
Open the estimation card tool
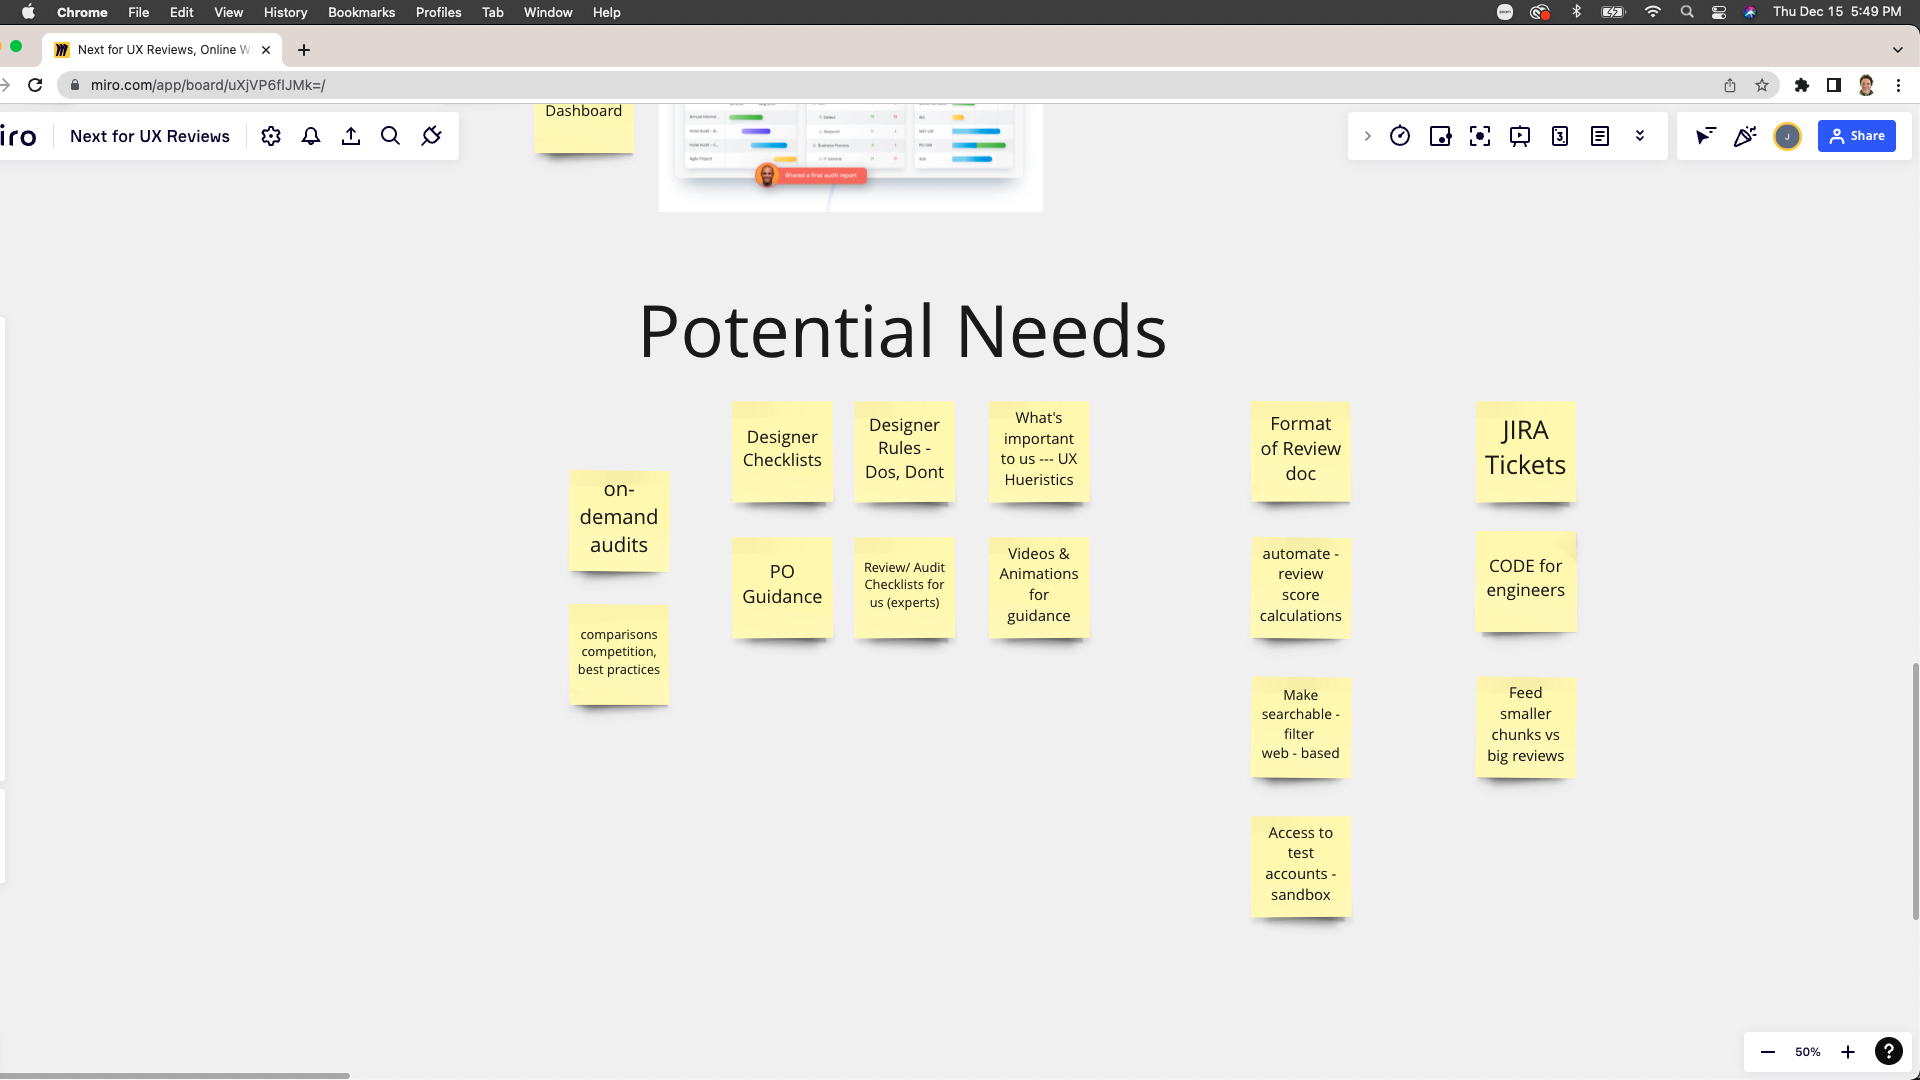[1560, 136]
